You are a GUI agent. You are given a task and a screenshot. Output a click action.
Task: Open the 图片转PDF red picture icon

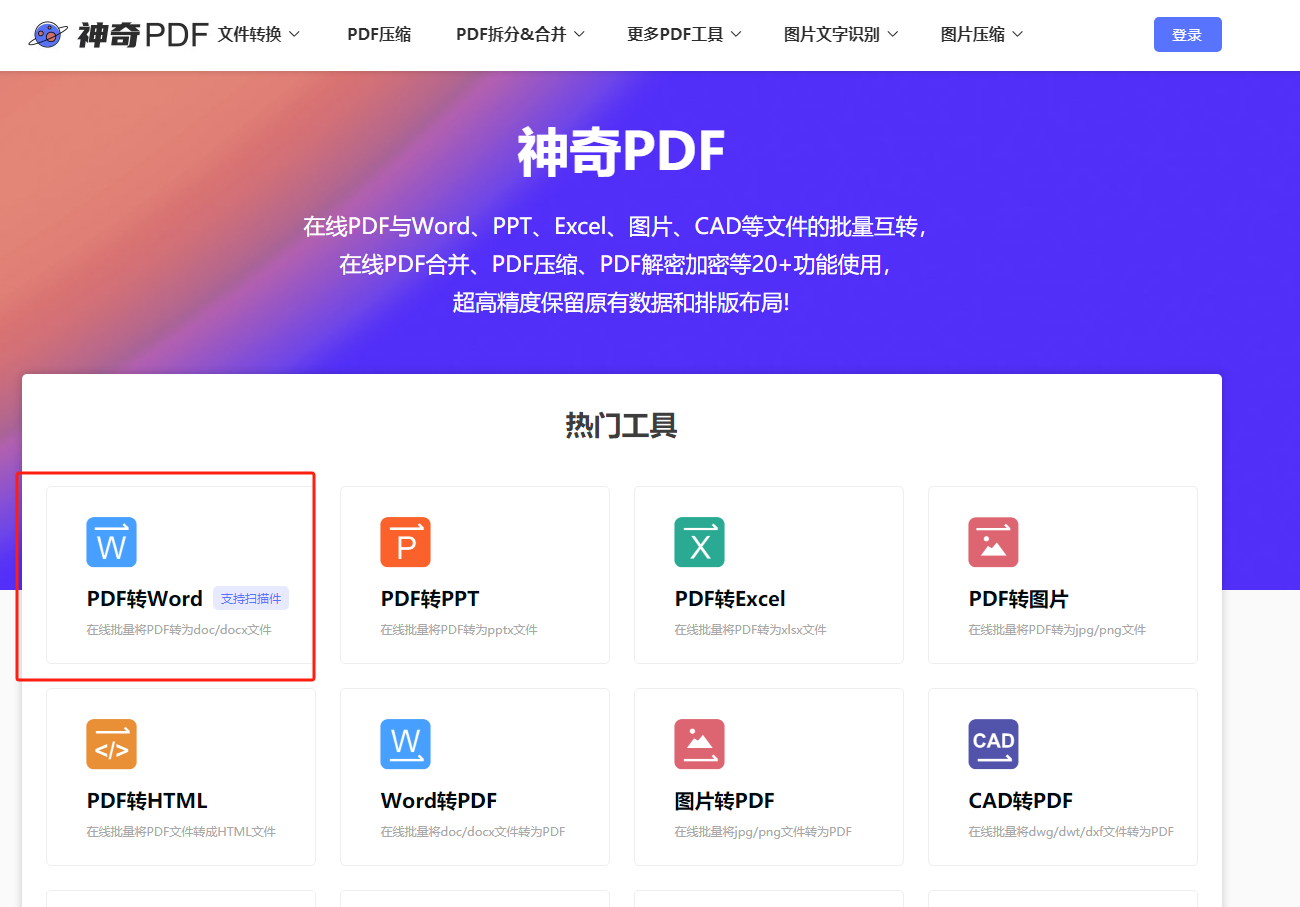[699, 744]
